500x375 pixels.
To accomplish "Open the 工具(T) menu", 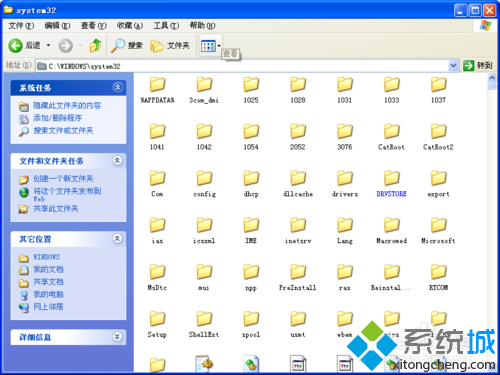I will click(166, 26).
